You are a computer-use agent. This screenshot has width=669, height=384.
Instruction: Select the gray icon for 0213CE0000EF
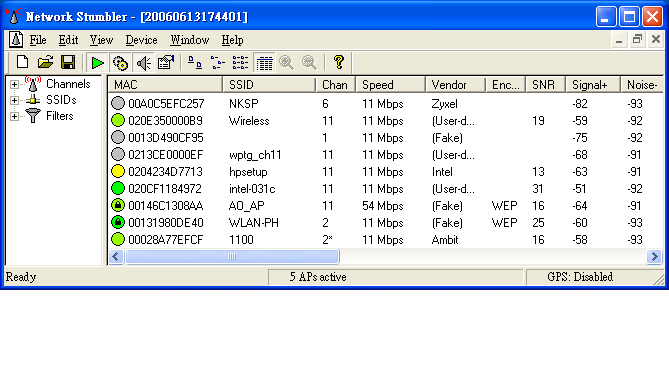118,154
